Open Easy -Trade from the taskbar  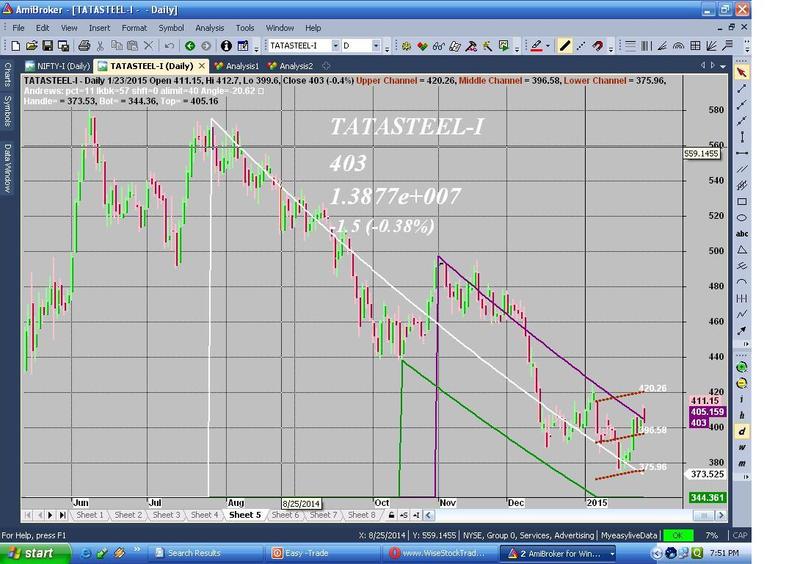[x=321, y=553]
